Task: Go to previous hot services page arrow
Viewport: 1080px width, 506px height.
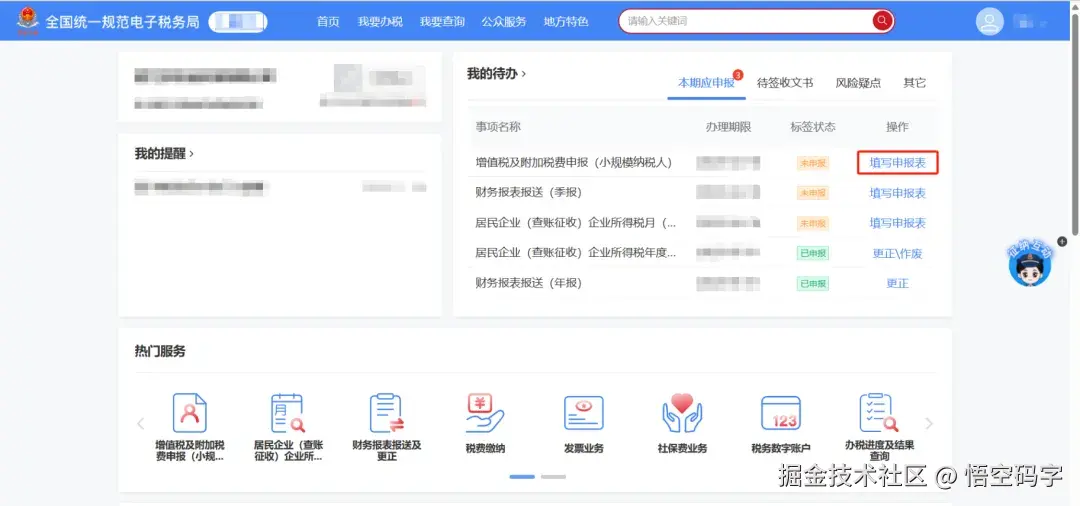Action: (x=141, y=423)
